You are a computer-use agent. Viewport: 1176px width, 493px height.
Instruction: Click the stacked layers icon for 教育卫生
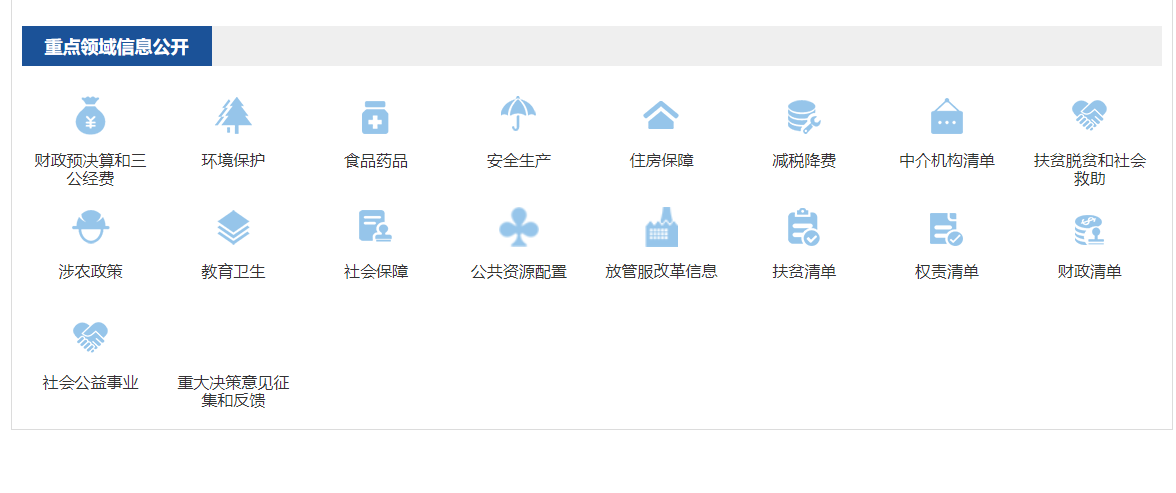click(233, 227)
